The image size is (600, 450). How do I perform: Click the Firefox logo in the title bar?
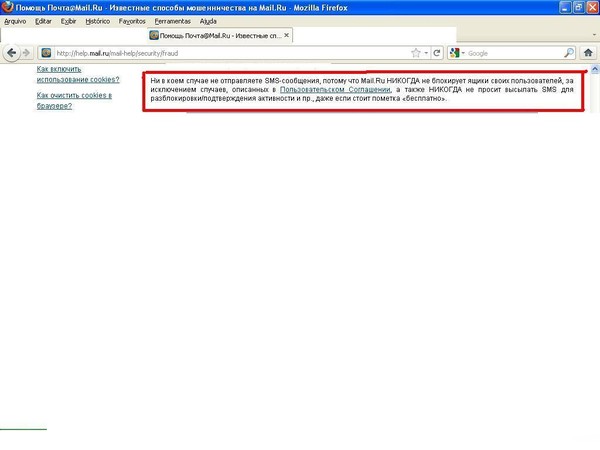8,7
